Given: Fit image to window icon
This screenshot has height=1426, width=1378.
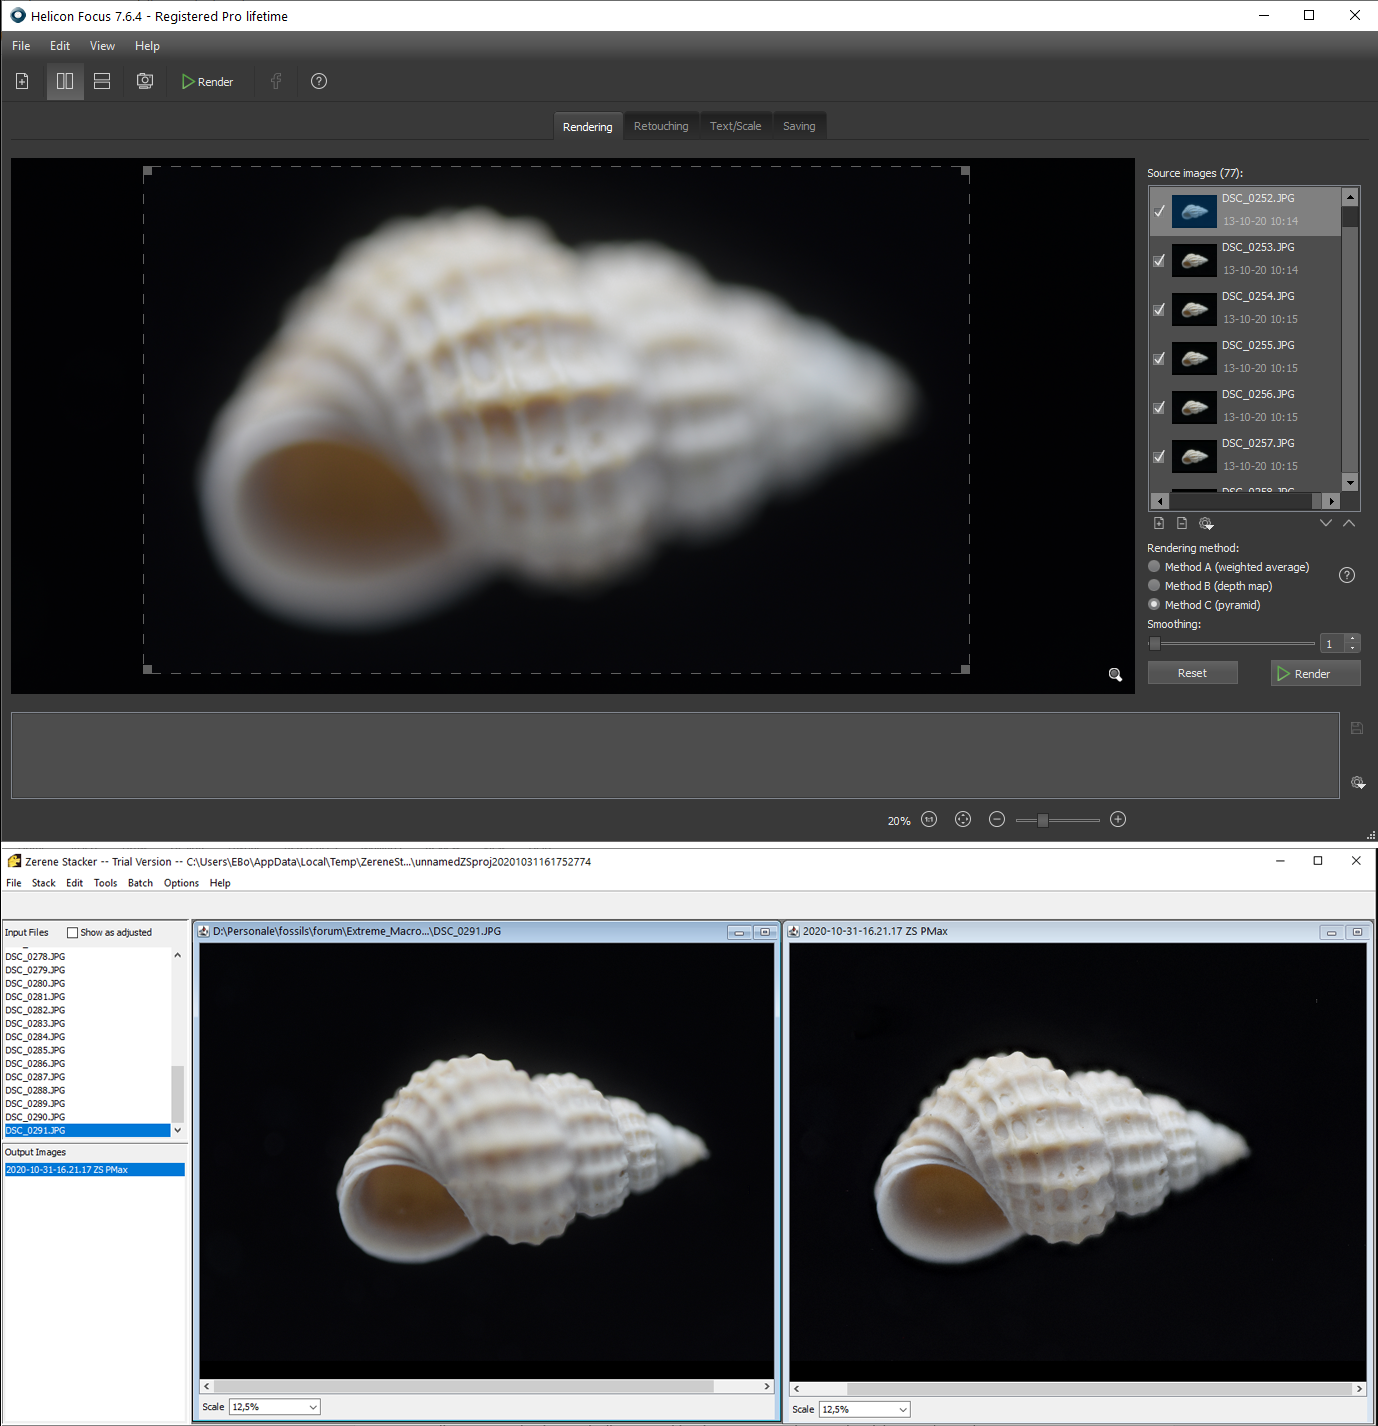Looking at the screenshot, I should click(x=963, y=819).
